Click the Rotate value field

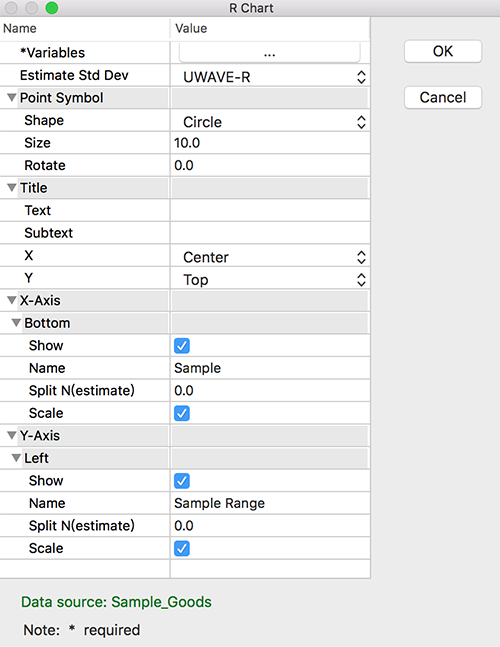270,165
